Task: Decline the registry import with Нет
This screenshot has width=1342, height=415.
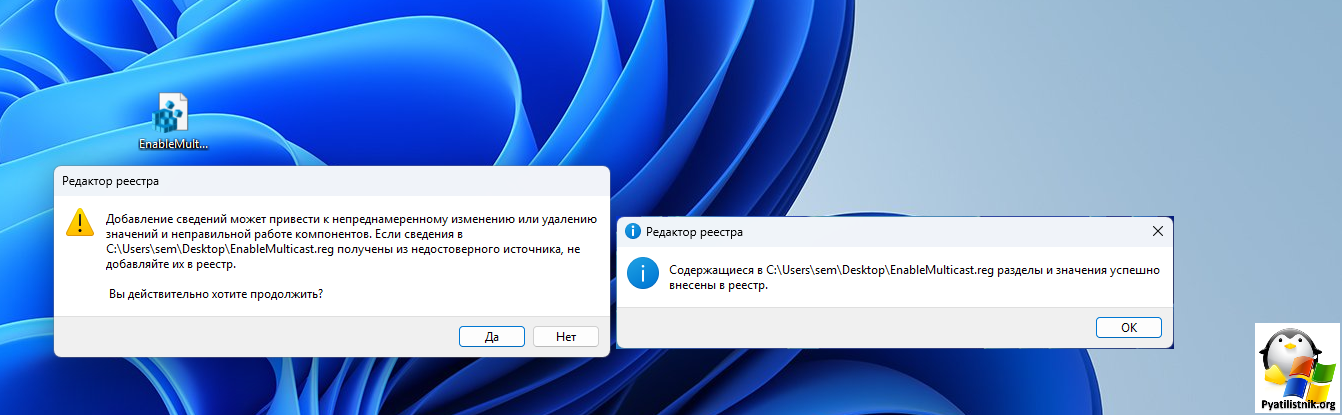Action: point(566,337)
